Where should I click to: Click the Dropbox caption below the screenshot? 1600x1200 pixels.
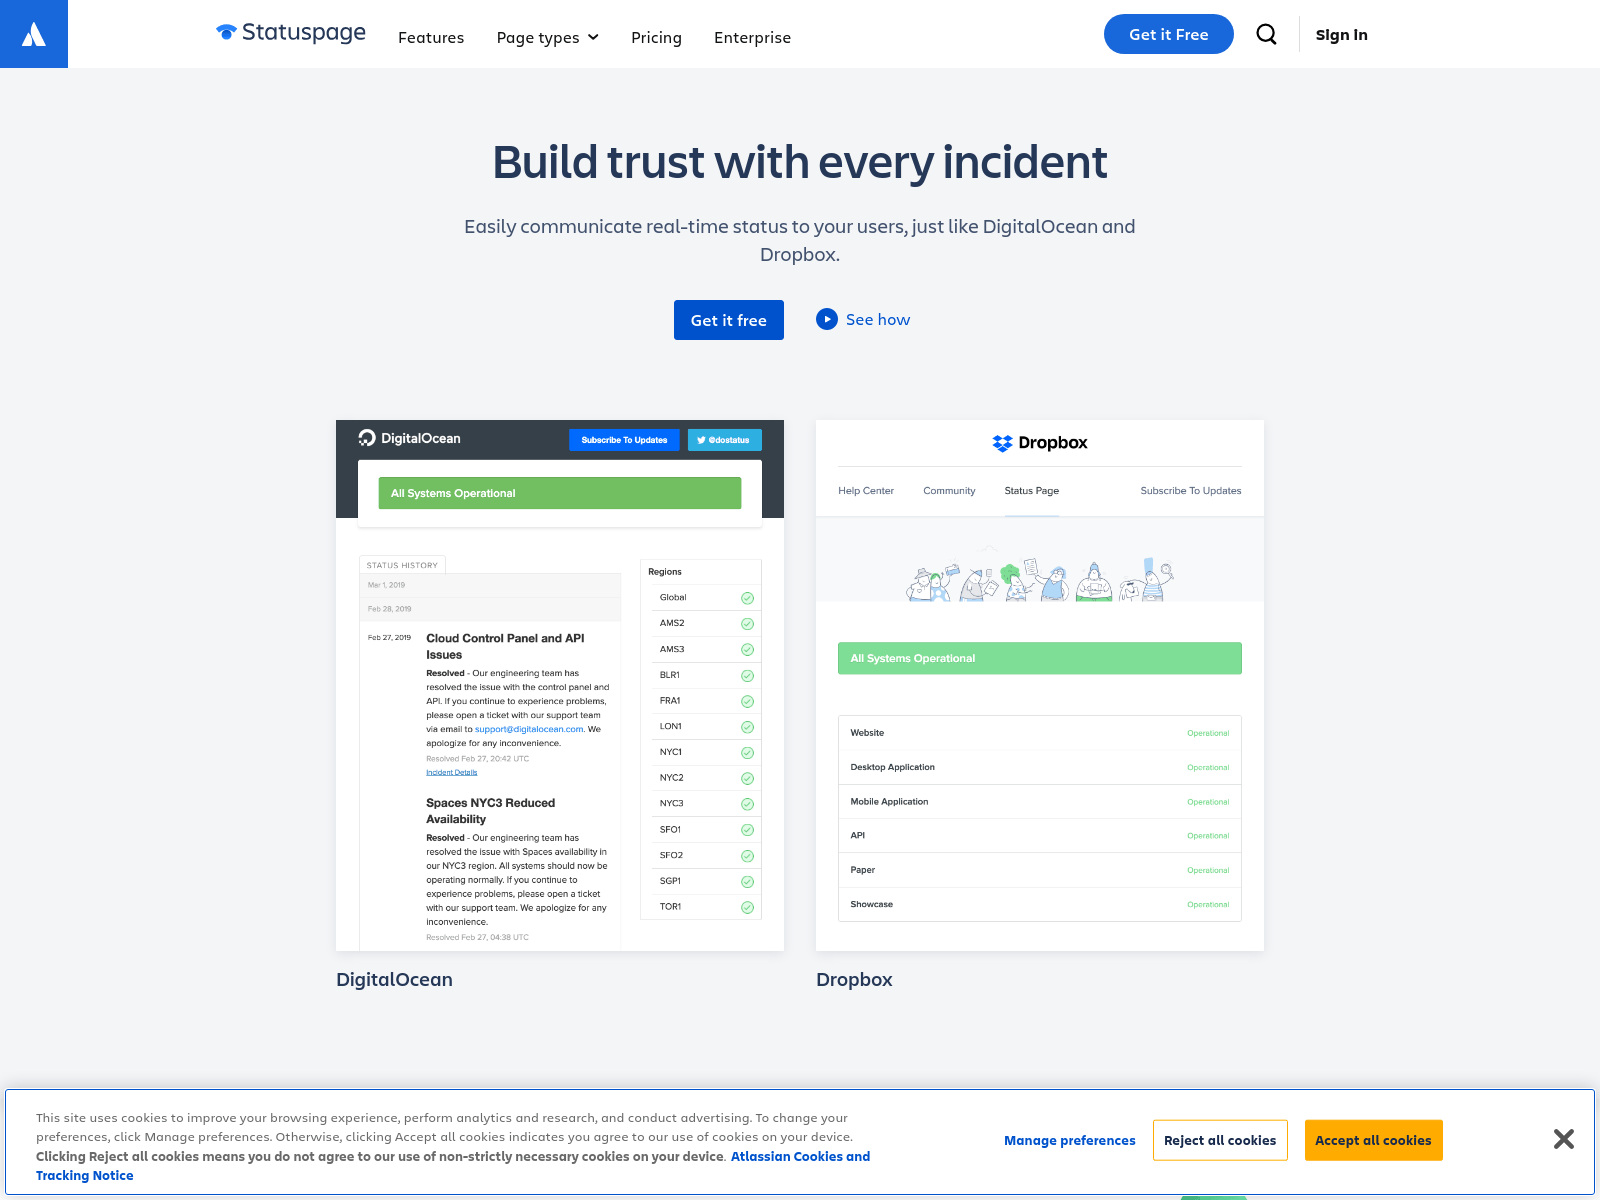[854, 980]
